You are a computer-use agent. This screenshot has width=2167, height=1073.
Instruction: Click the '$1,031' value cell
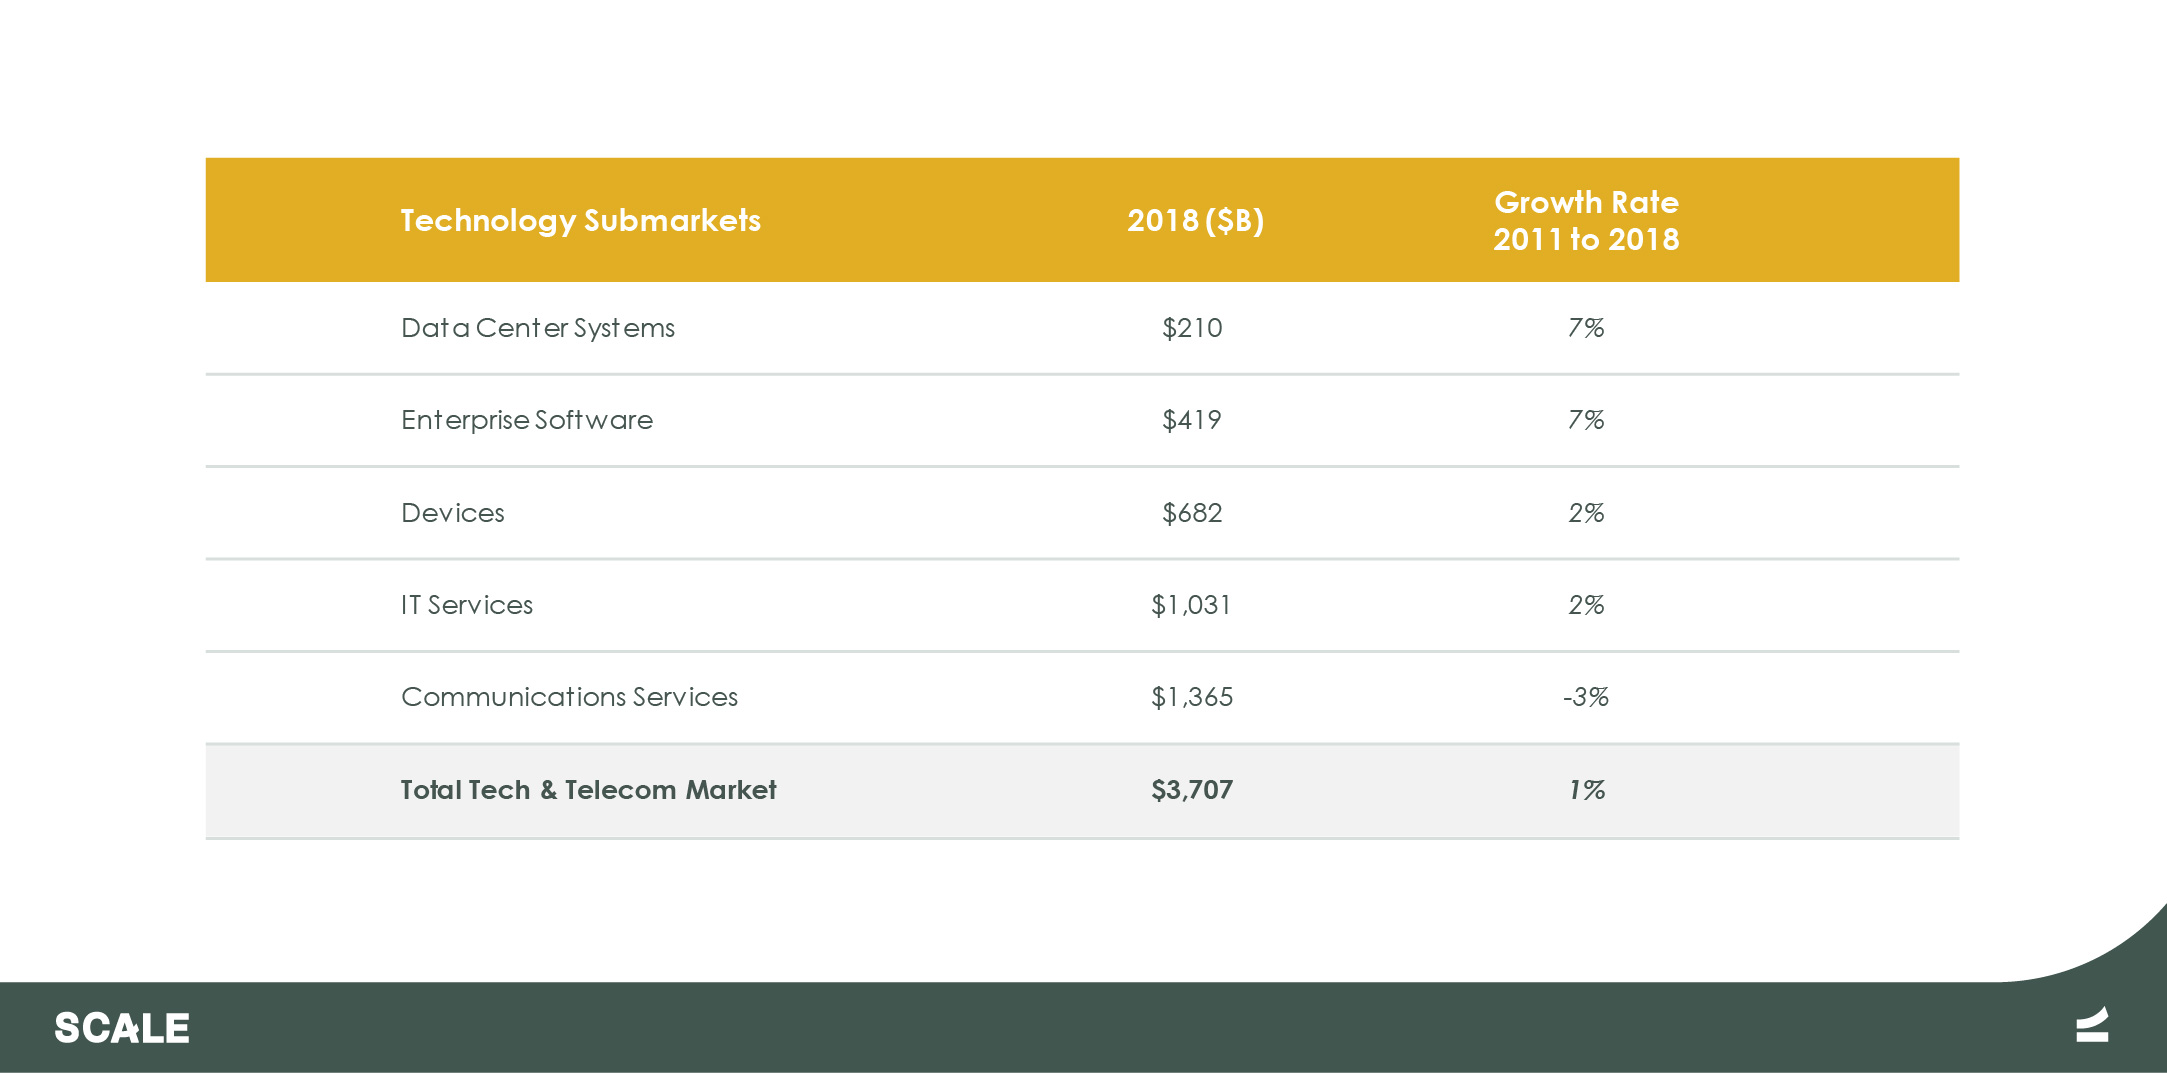1192,605
